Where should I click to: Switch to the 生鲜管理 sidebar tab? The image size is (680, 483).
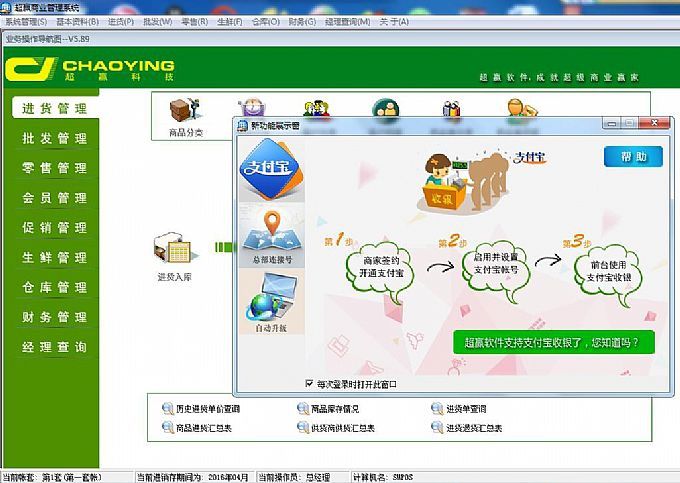pyautogui.click(x=55, y=257)
